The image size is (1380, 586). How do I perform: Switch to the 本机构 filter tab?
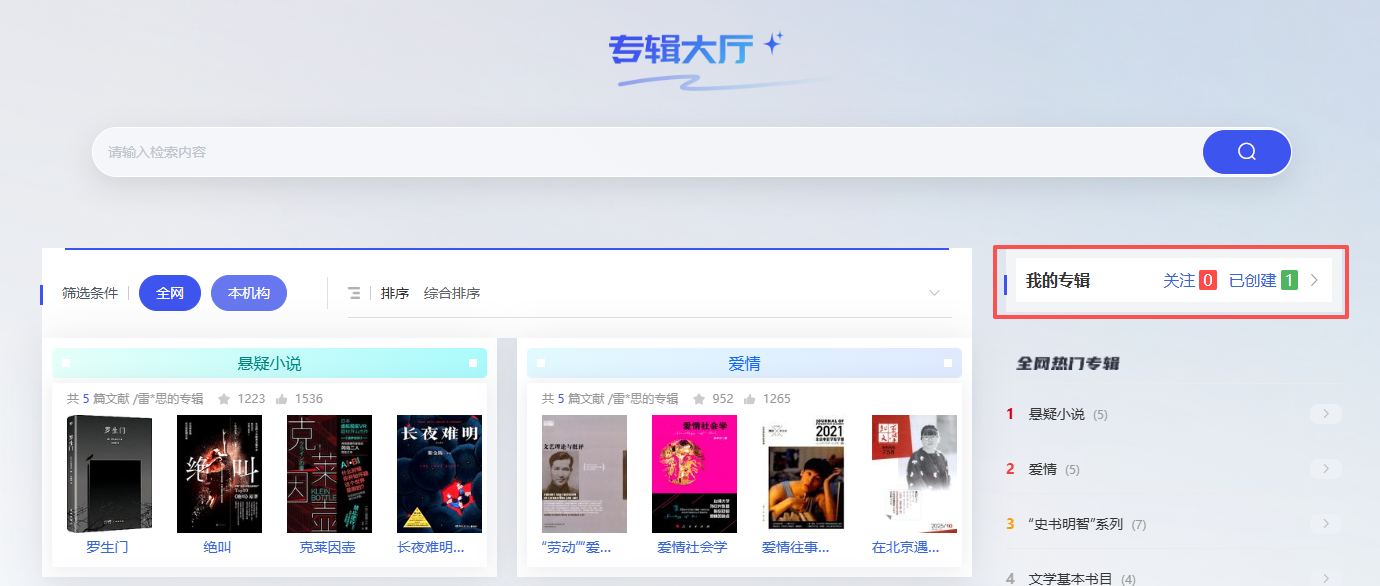248,293
